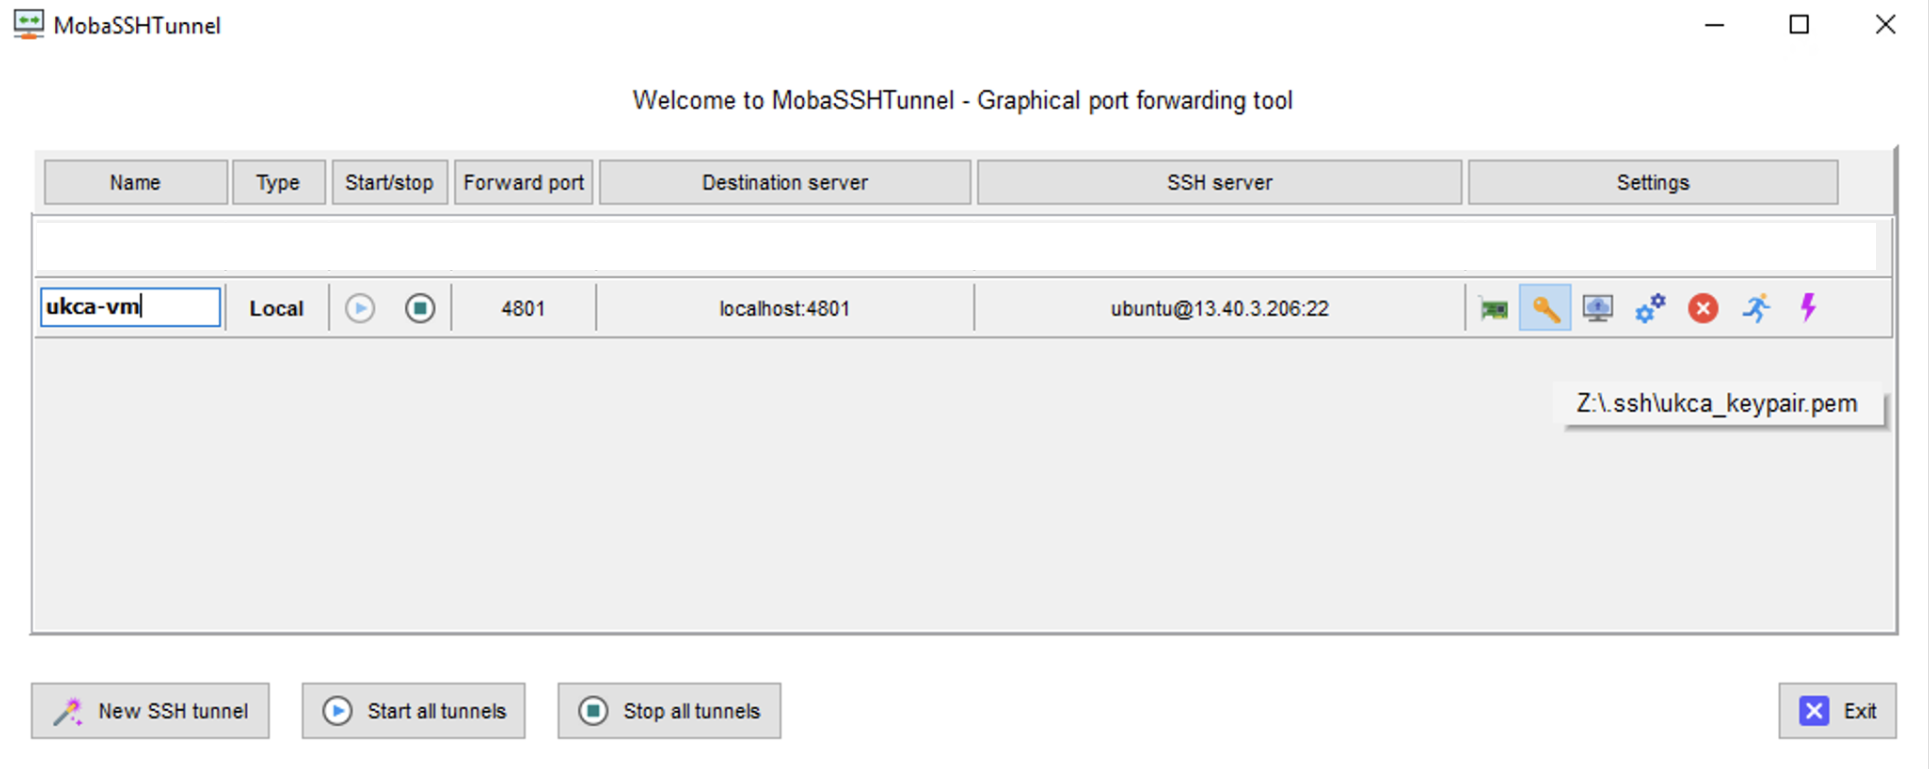Click the Type column header

[278, 182]
